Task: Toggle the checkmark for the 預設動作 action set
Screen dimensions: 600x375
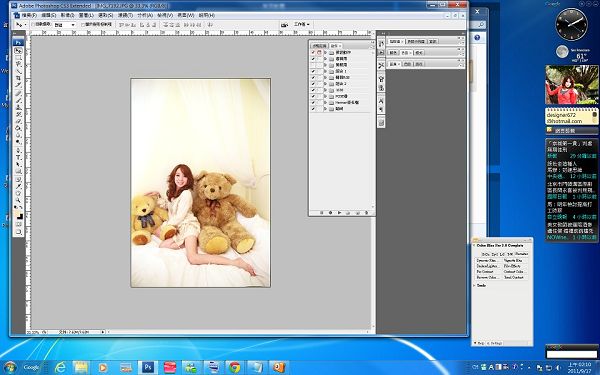Action: click(313, 52)
